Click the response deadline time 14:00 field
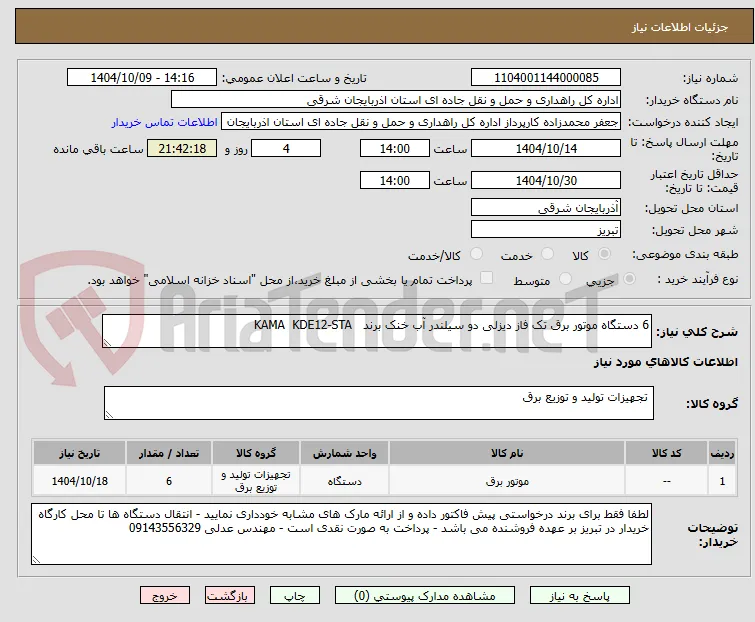 [x=395, y=148]
